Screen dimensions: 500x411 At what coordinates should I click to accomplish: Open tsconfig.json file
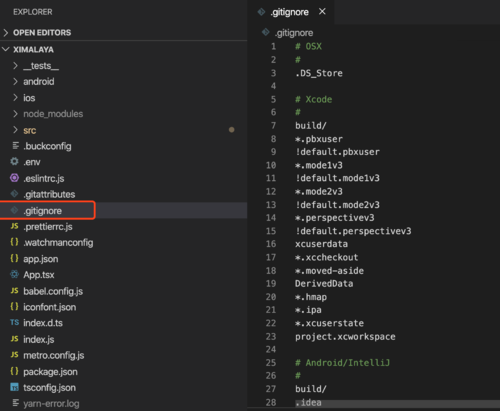[49, 388]
